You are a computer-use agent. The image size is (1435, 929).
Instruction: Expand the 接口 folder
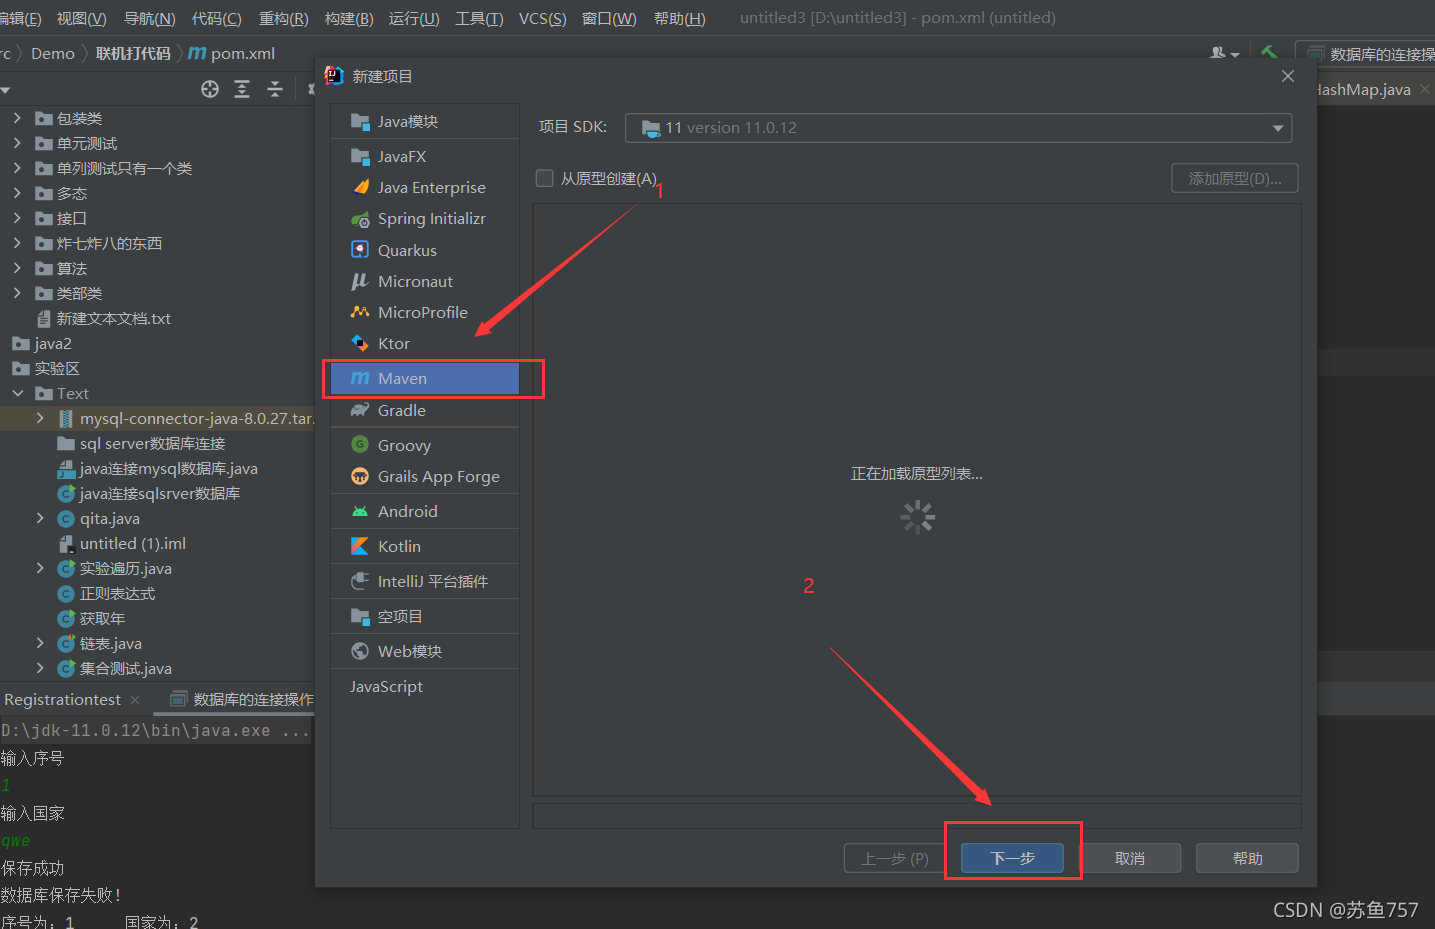17,218
